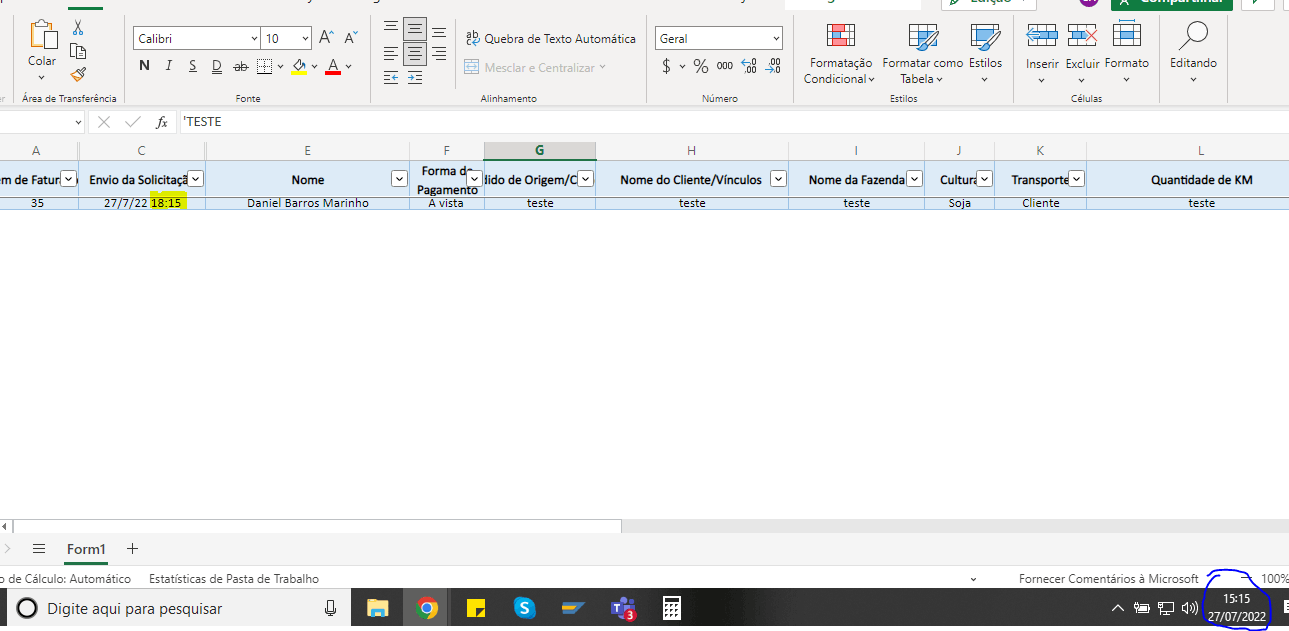Toggle Quebra de Texto Automática
Image resolution: width=1289 pixels, height=631 pixels.
pos(550,38)
